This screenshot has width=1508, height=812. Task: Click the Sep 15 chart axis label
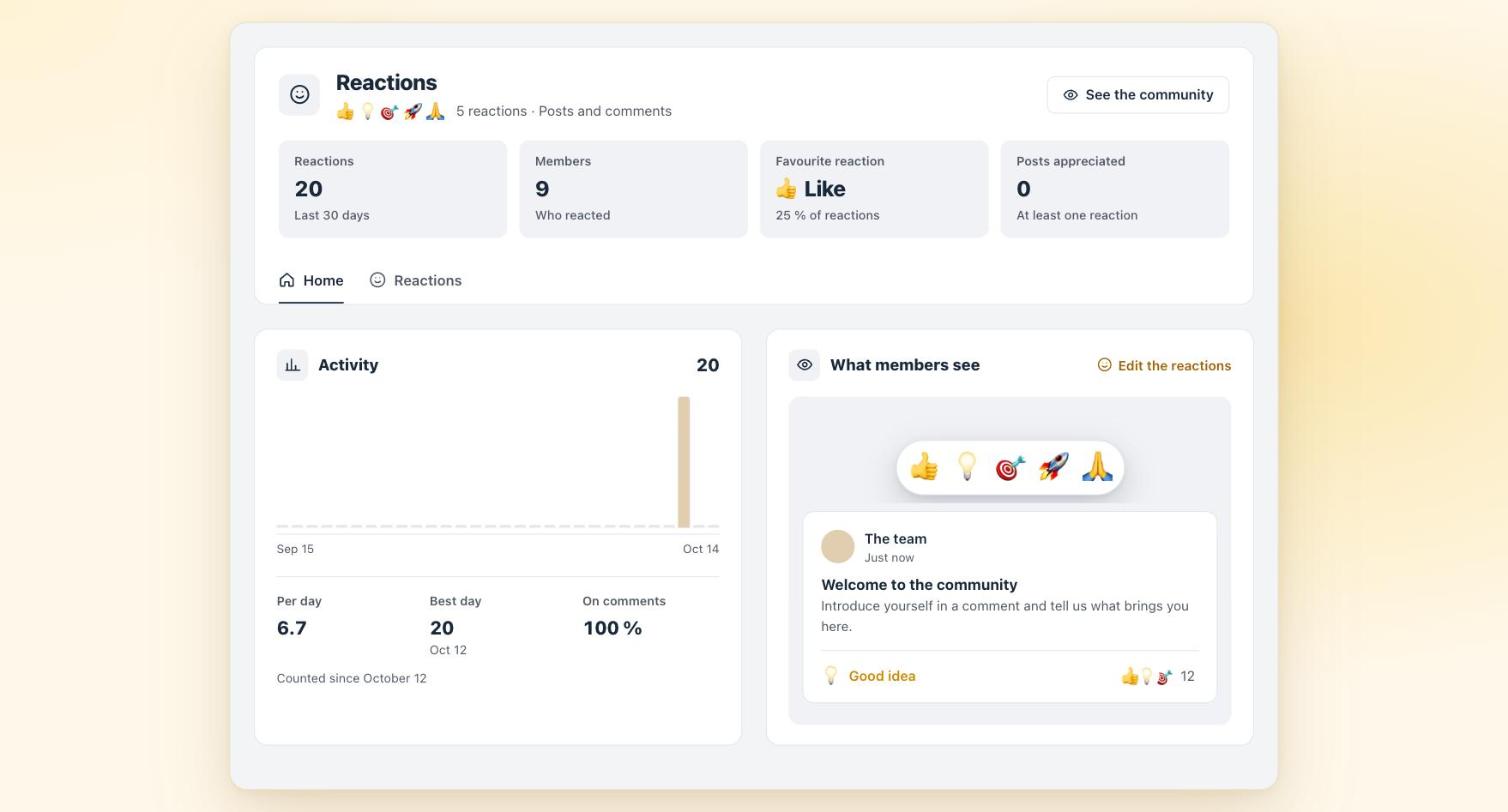click(x=295, y=549)
